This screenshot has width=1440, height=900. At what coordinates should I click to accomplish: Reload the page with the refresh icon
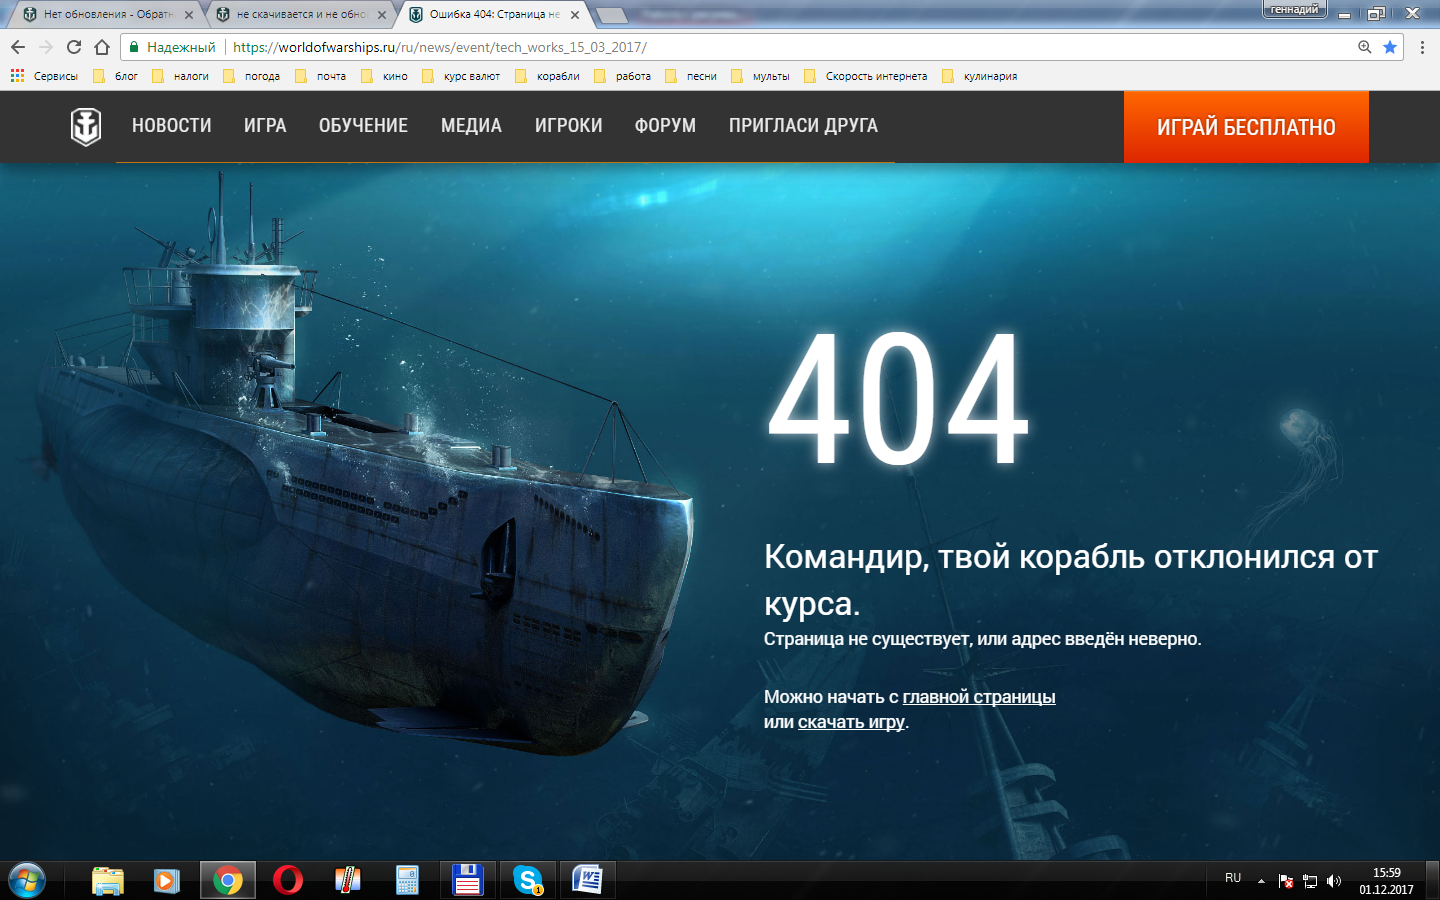coord(74,47)
